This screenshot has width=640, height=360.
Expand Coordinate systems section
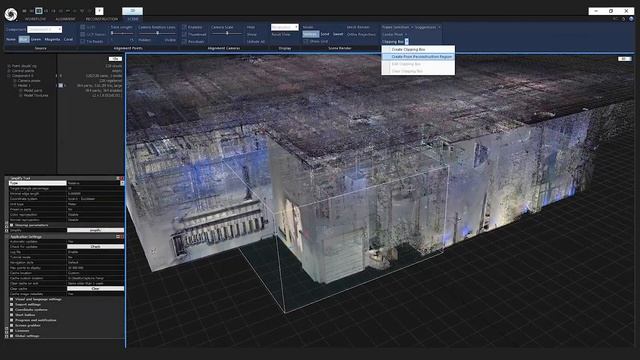coord(11,310)
